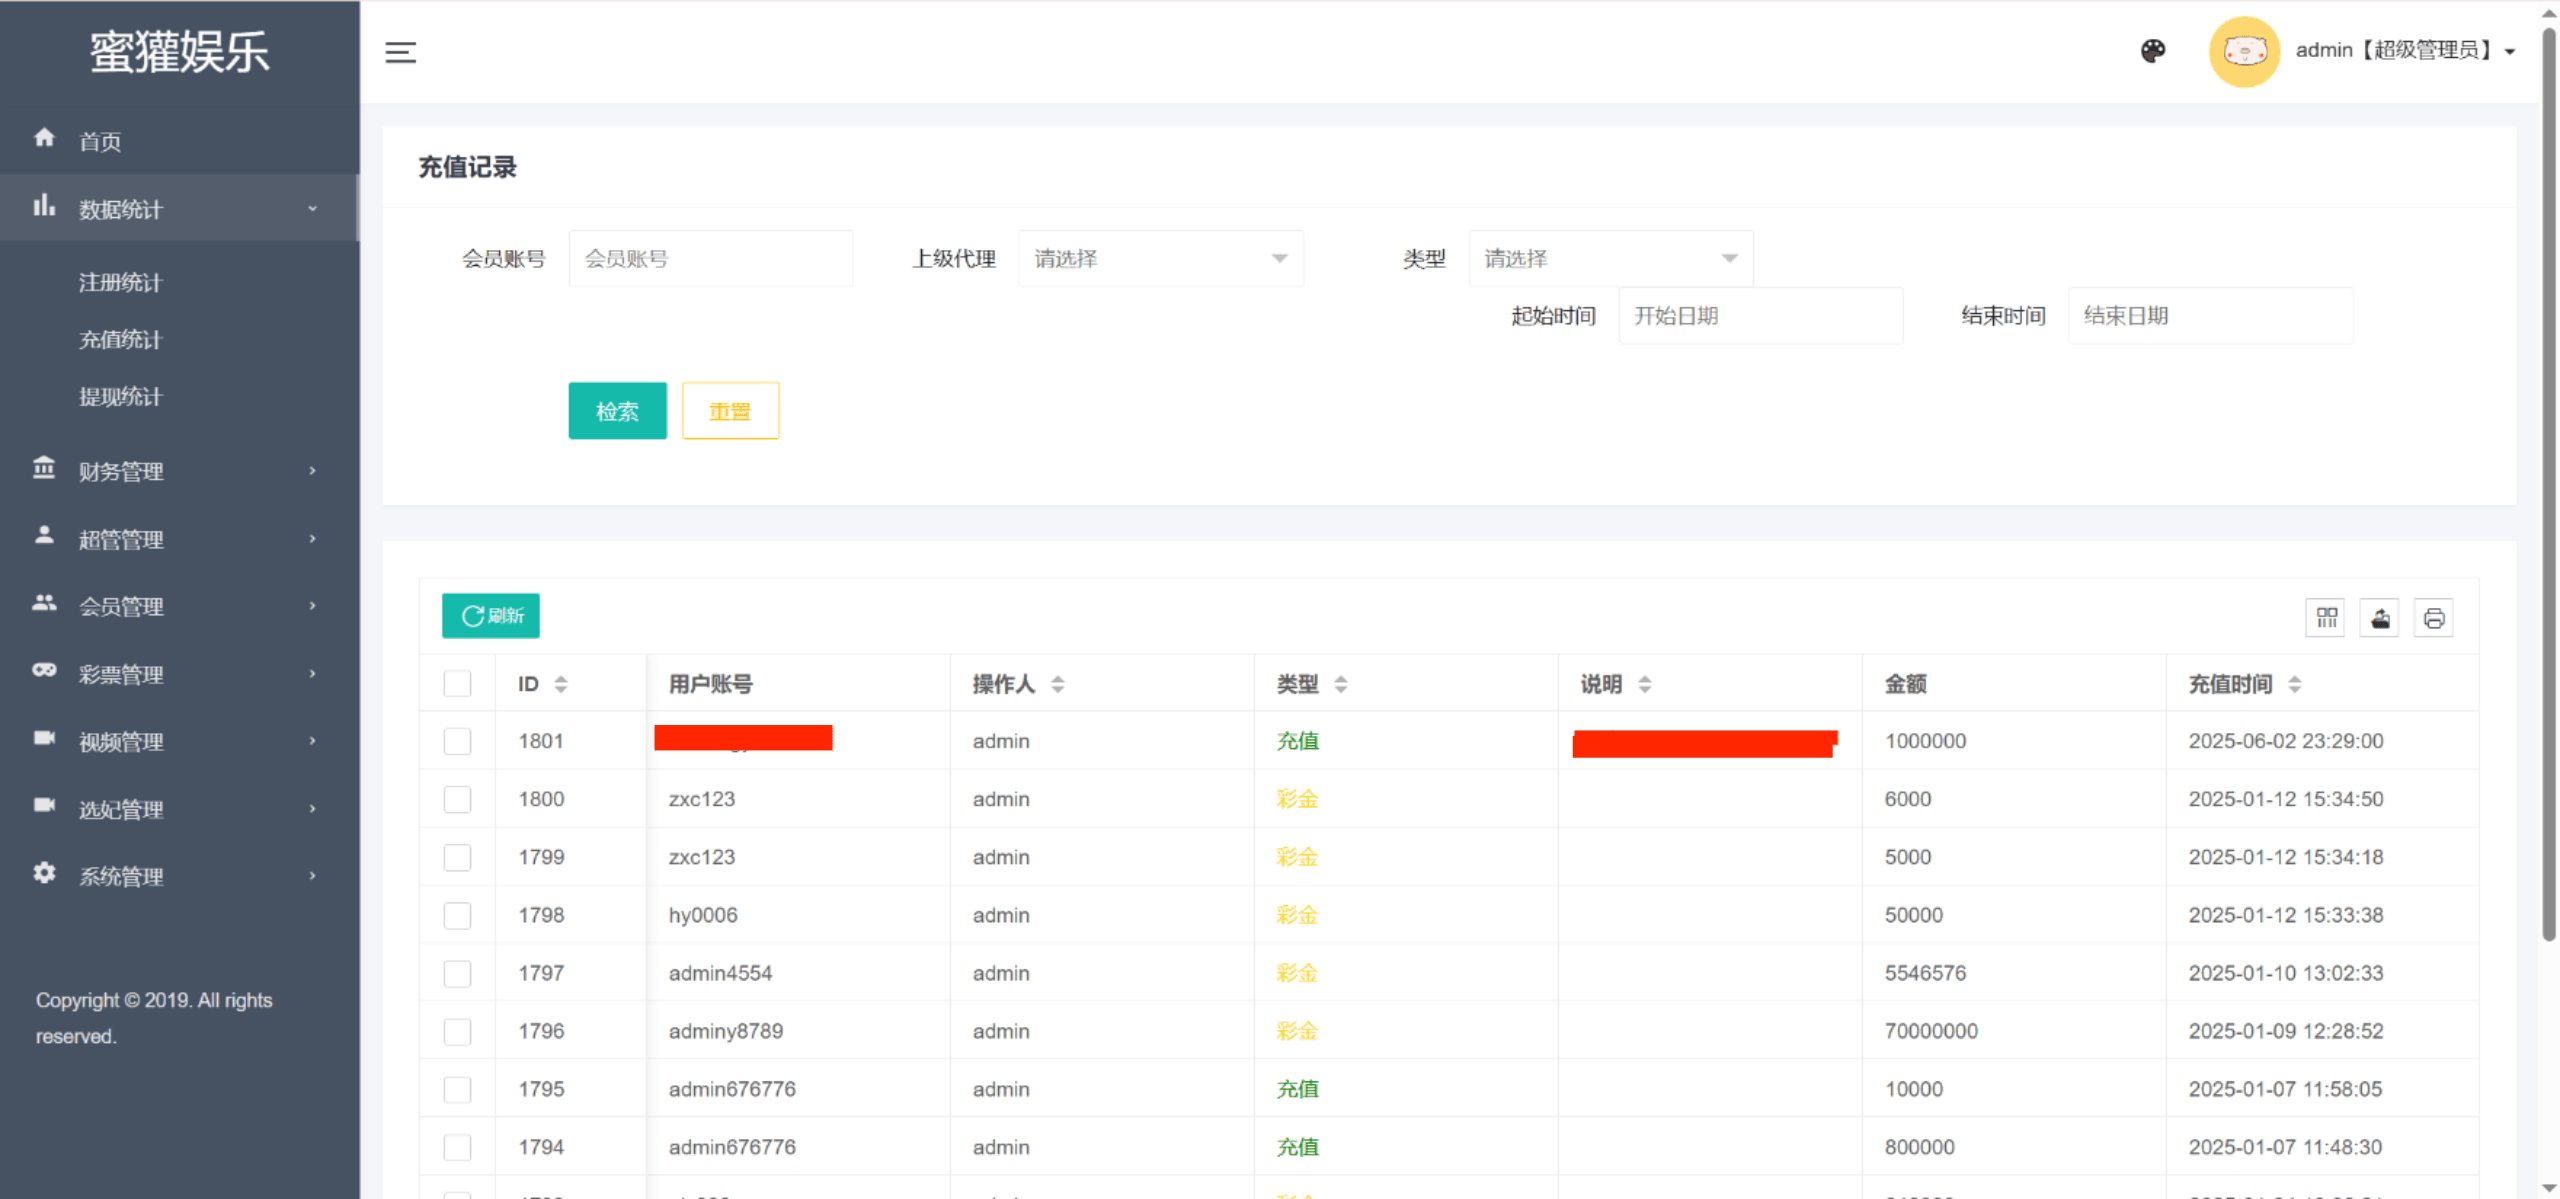Expand the 会员管理 submenu
This screenshot has height=1199, width=2560.
pos(120,606)
